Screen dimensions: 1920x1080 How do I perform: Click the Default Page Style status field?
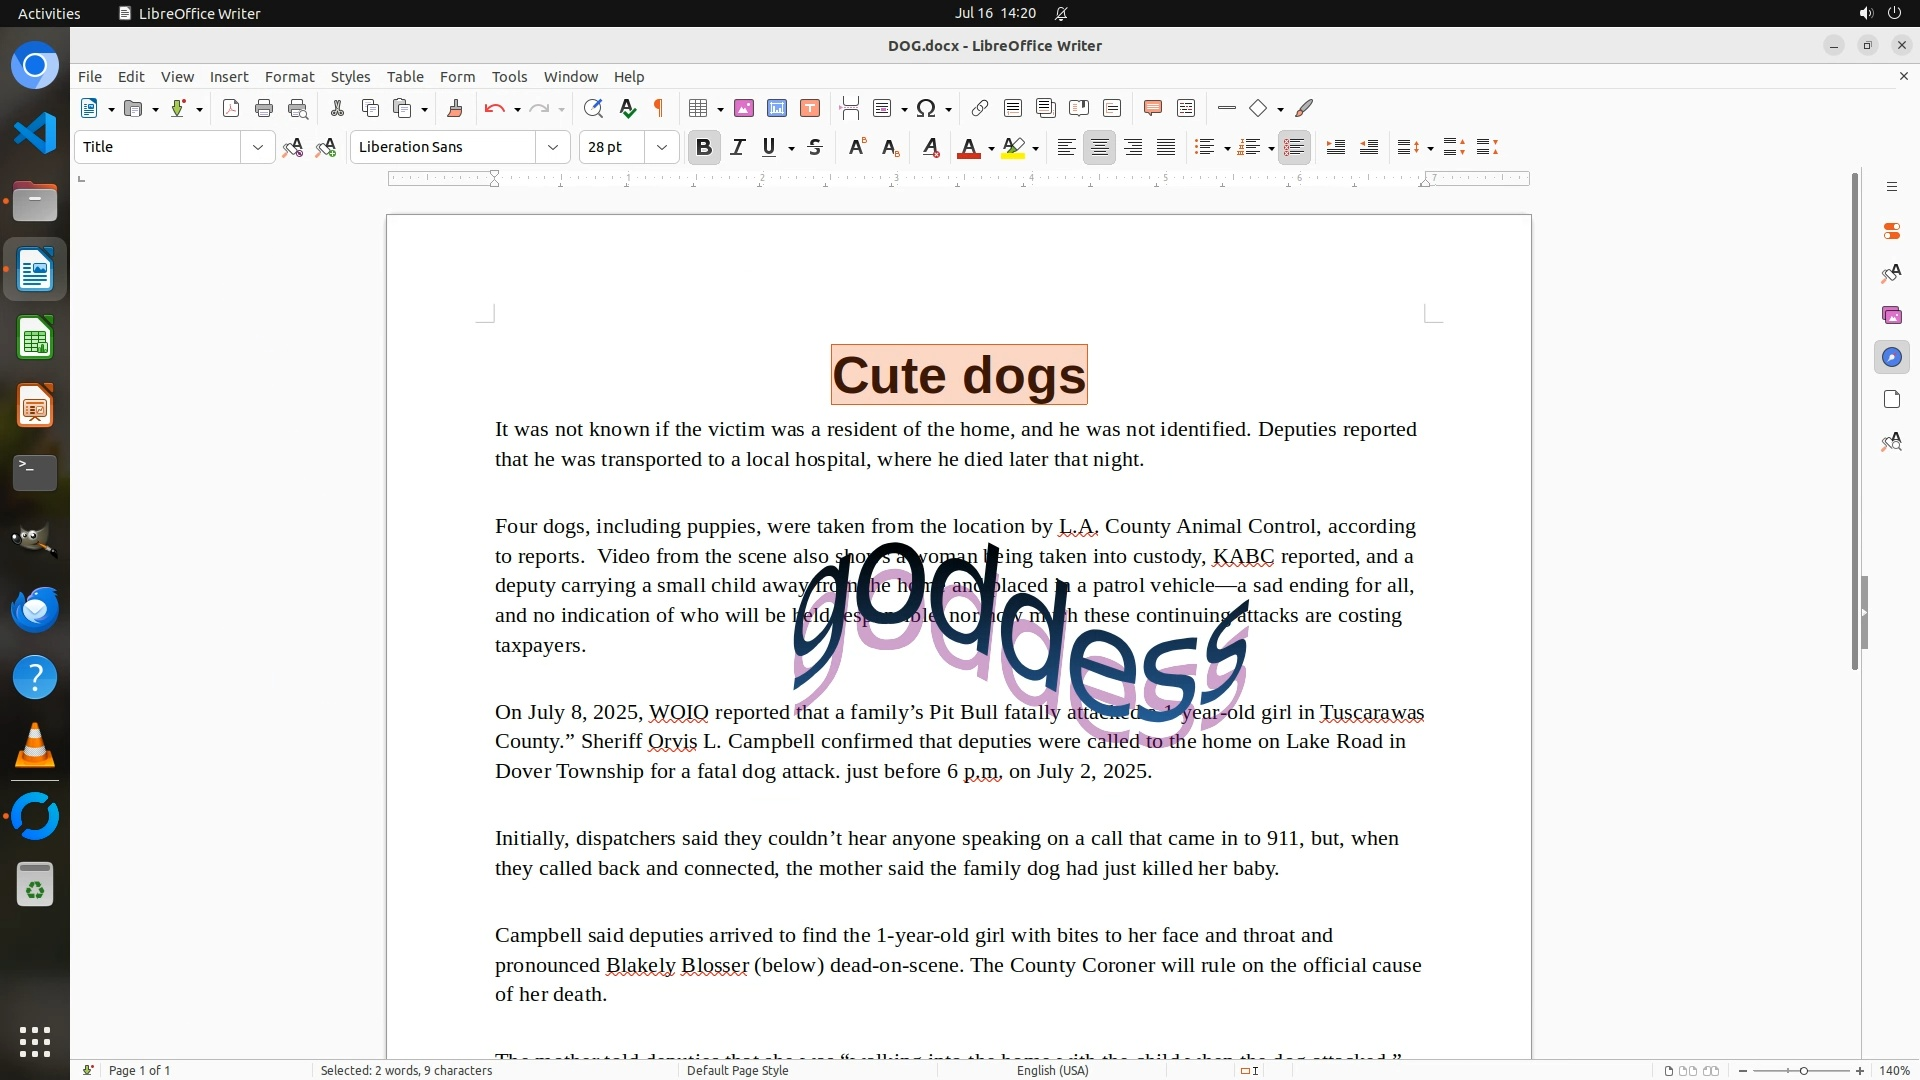(x=737, y=1070)
